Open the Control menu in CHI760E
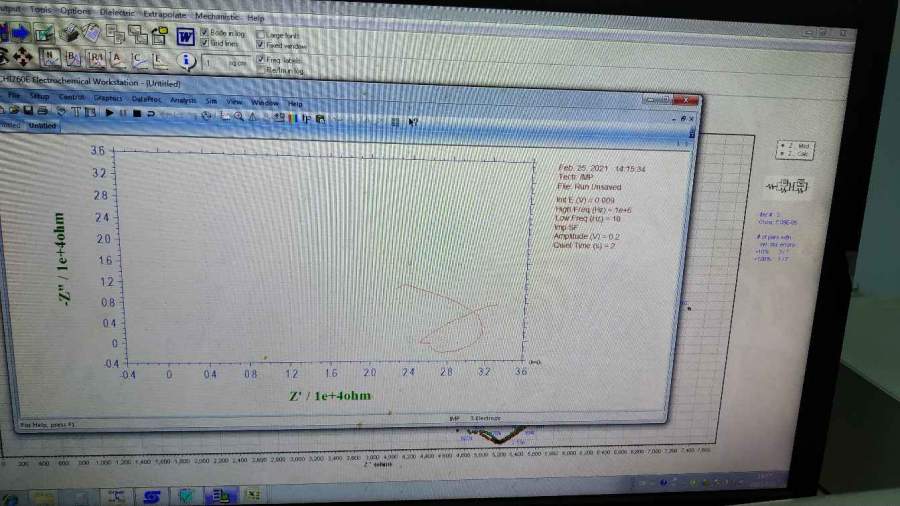The image size is (900, 506). (x=71, y=97)
